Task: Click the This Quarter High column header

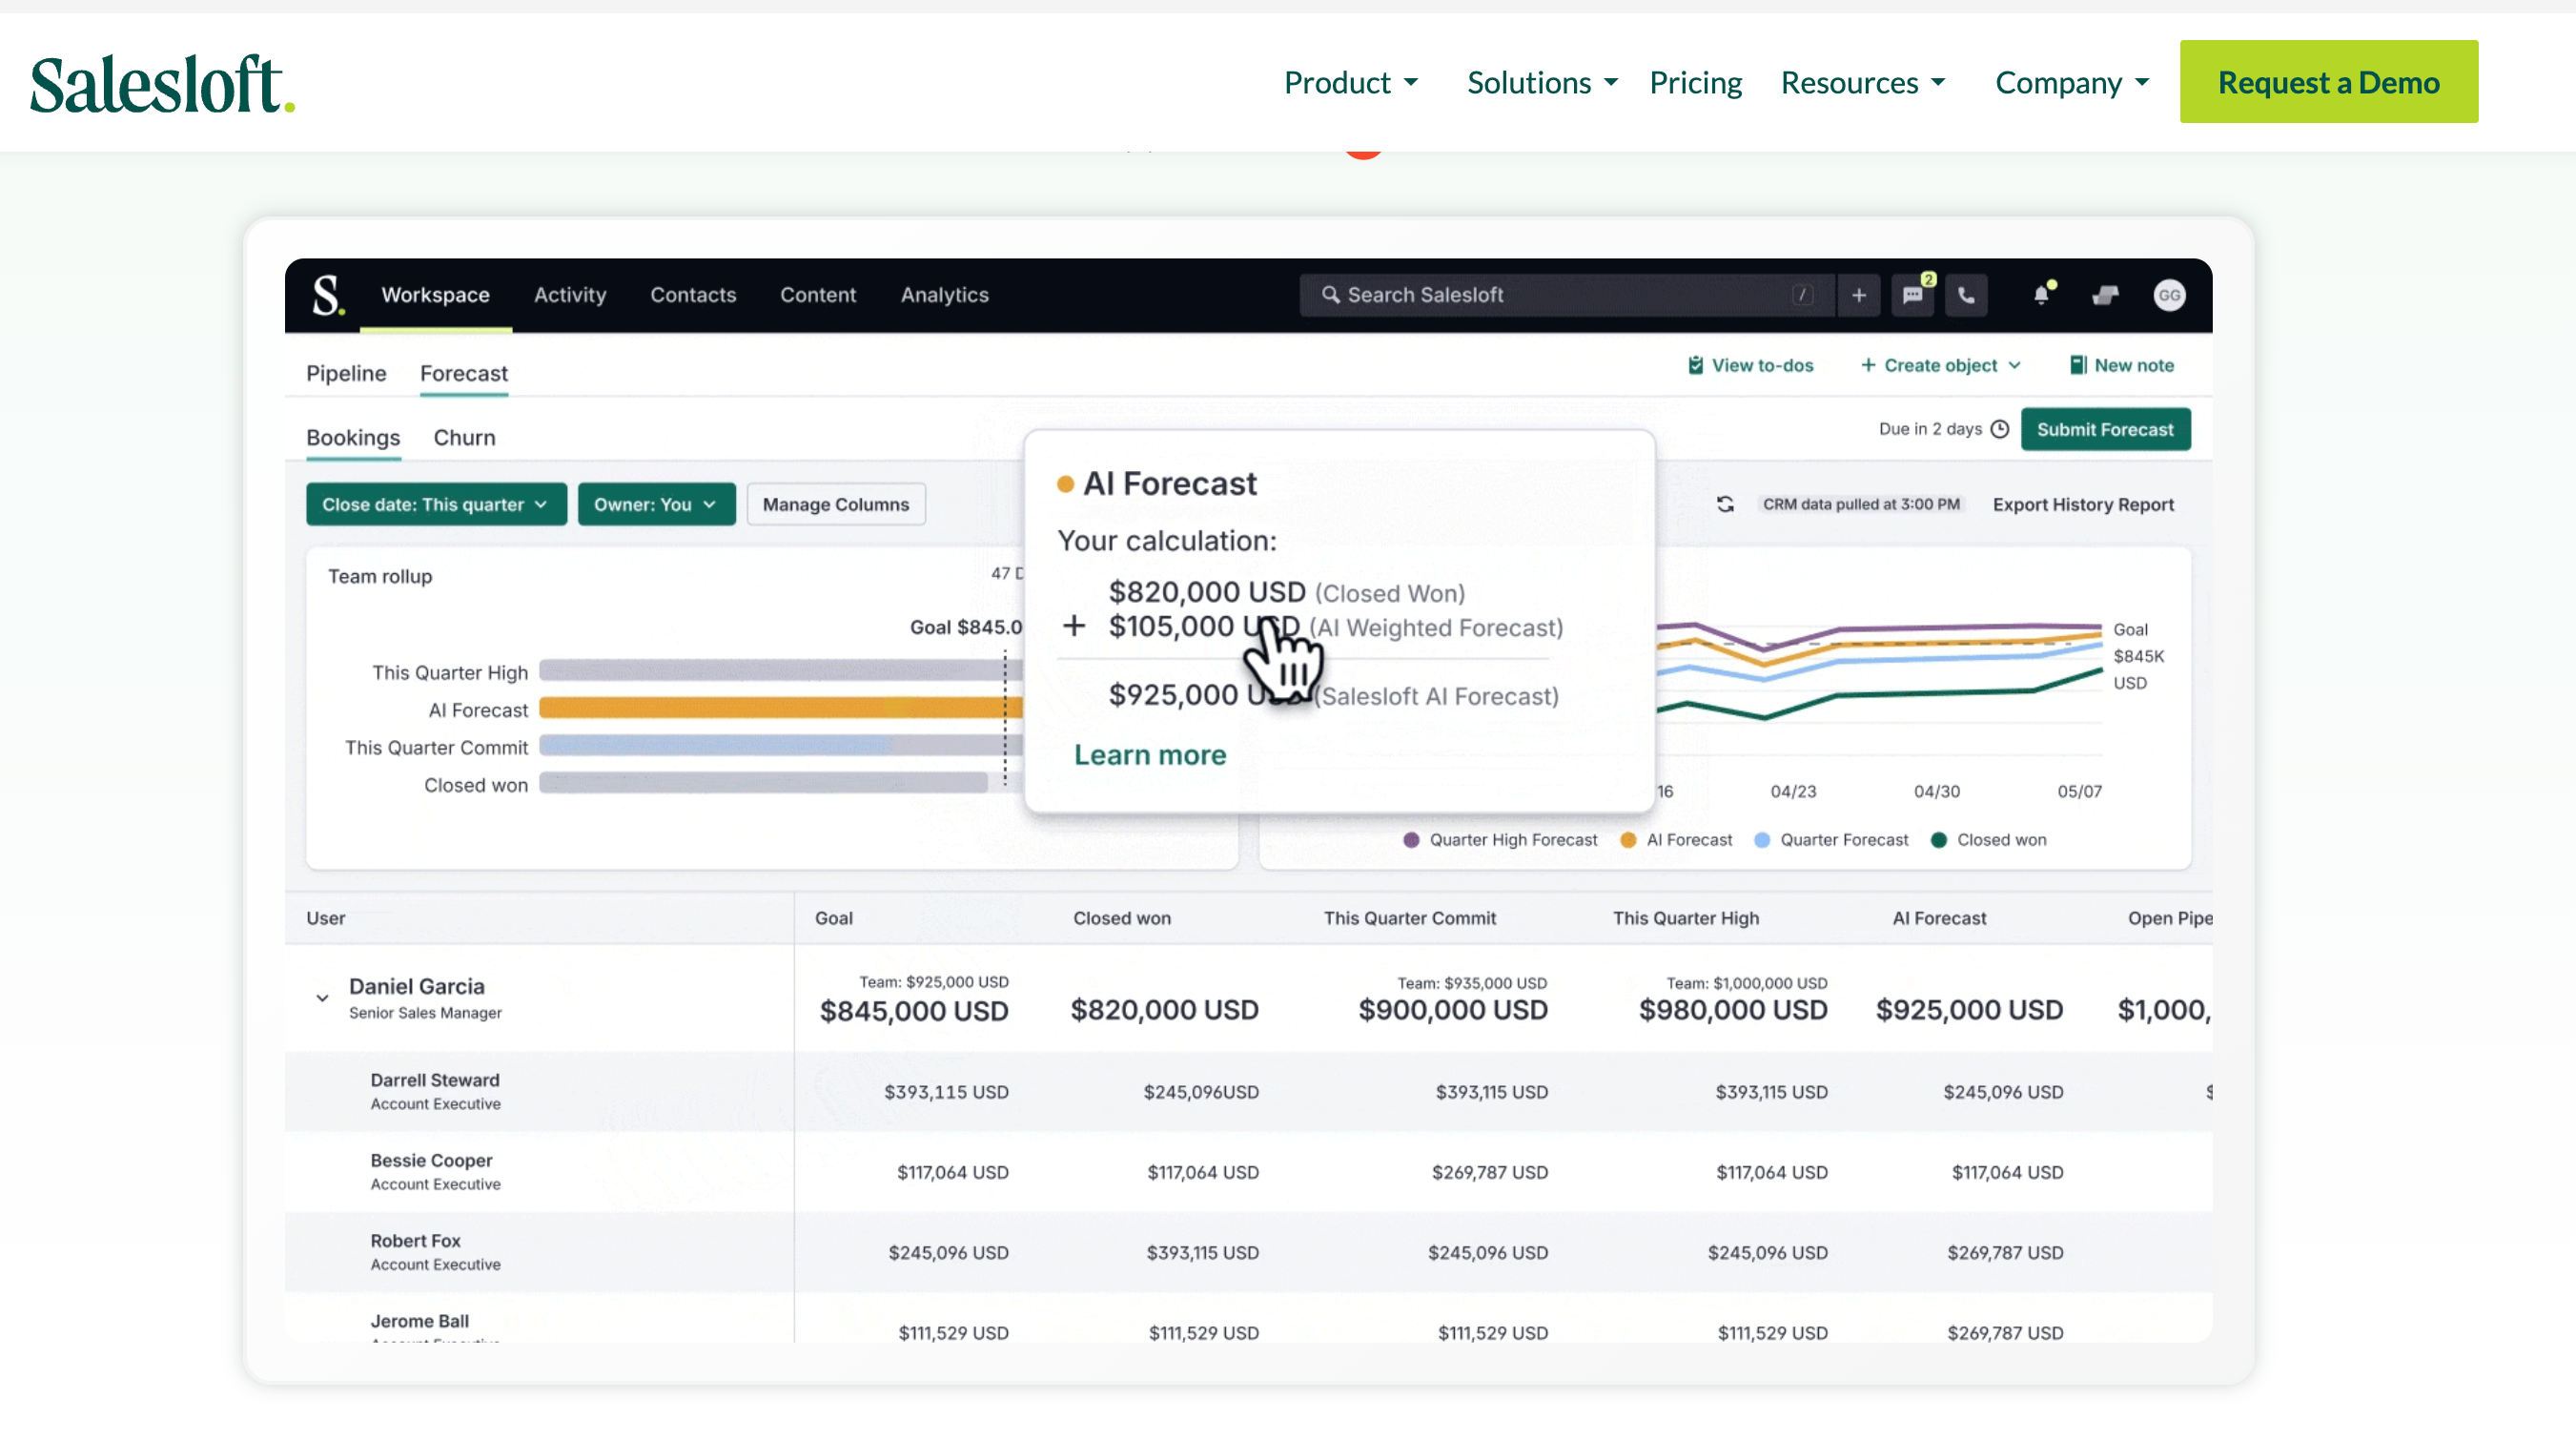Action: tap(1686, 918)
